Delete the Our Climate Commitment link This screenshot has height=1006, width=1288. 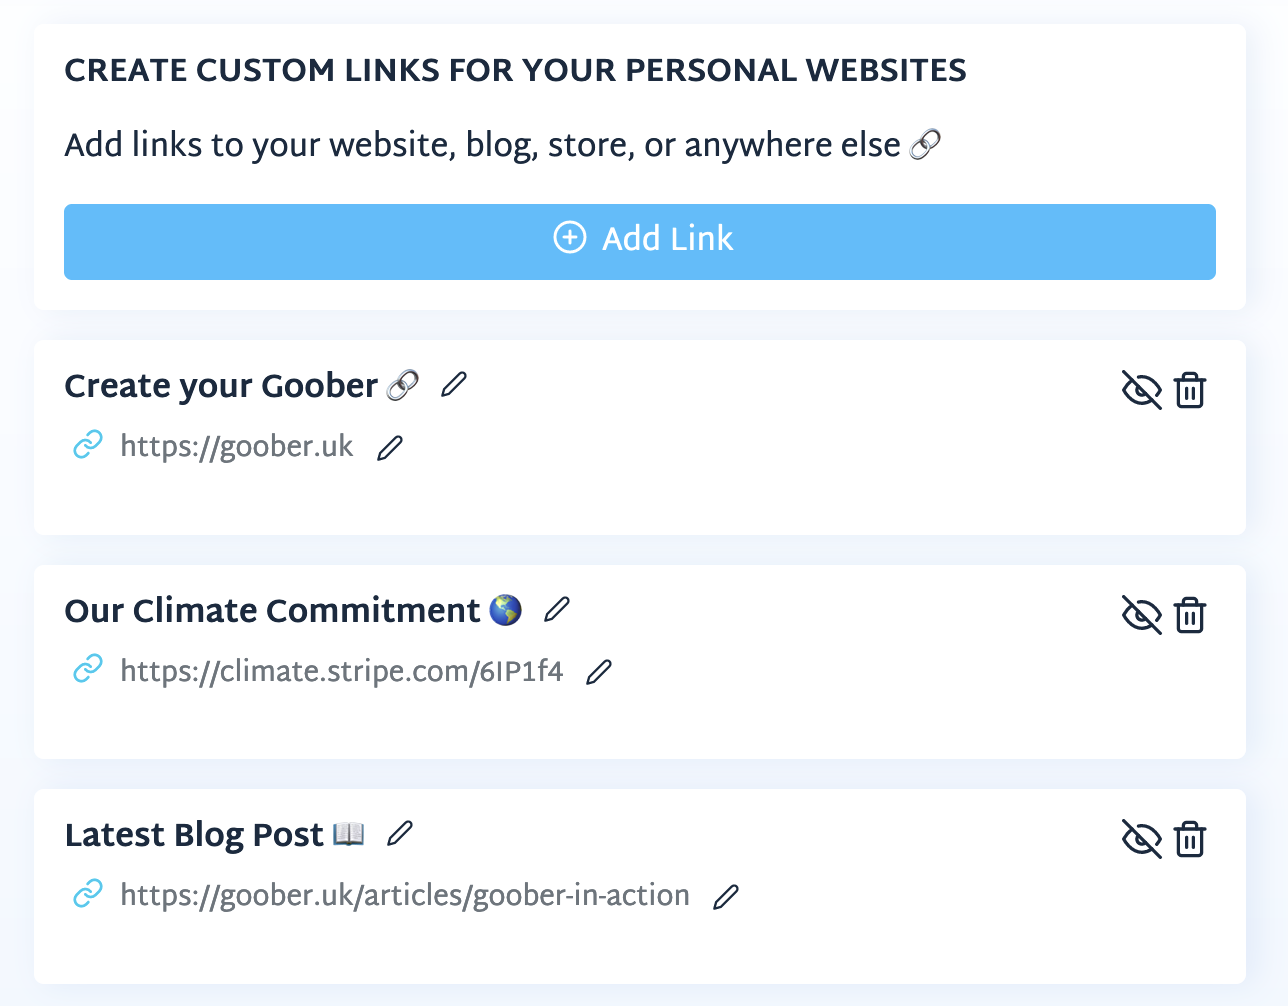pos(1190,615)
